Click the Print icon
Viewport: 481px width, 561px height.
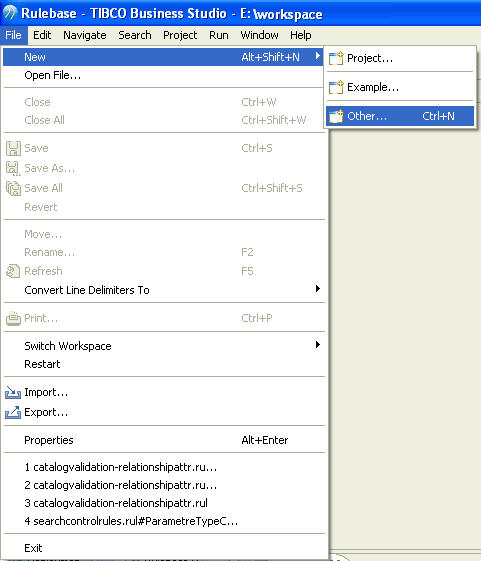tap(13, 318)
